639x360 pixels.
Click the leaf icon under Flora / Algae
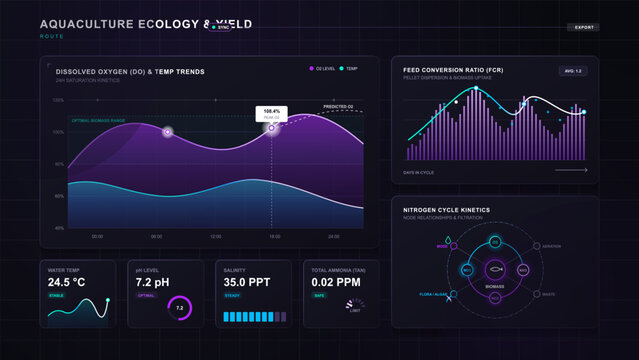click(449, 299)
